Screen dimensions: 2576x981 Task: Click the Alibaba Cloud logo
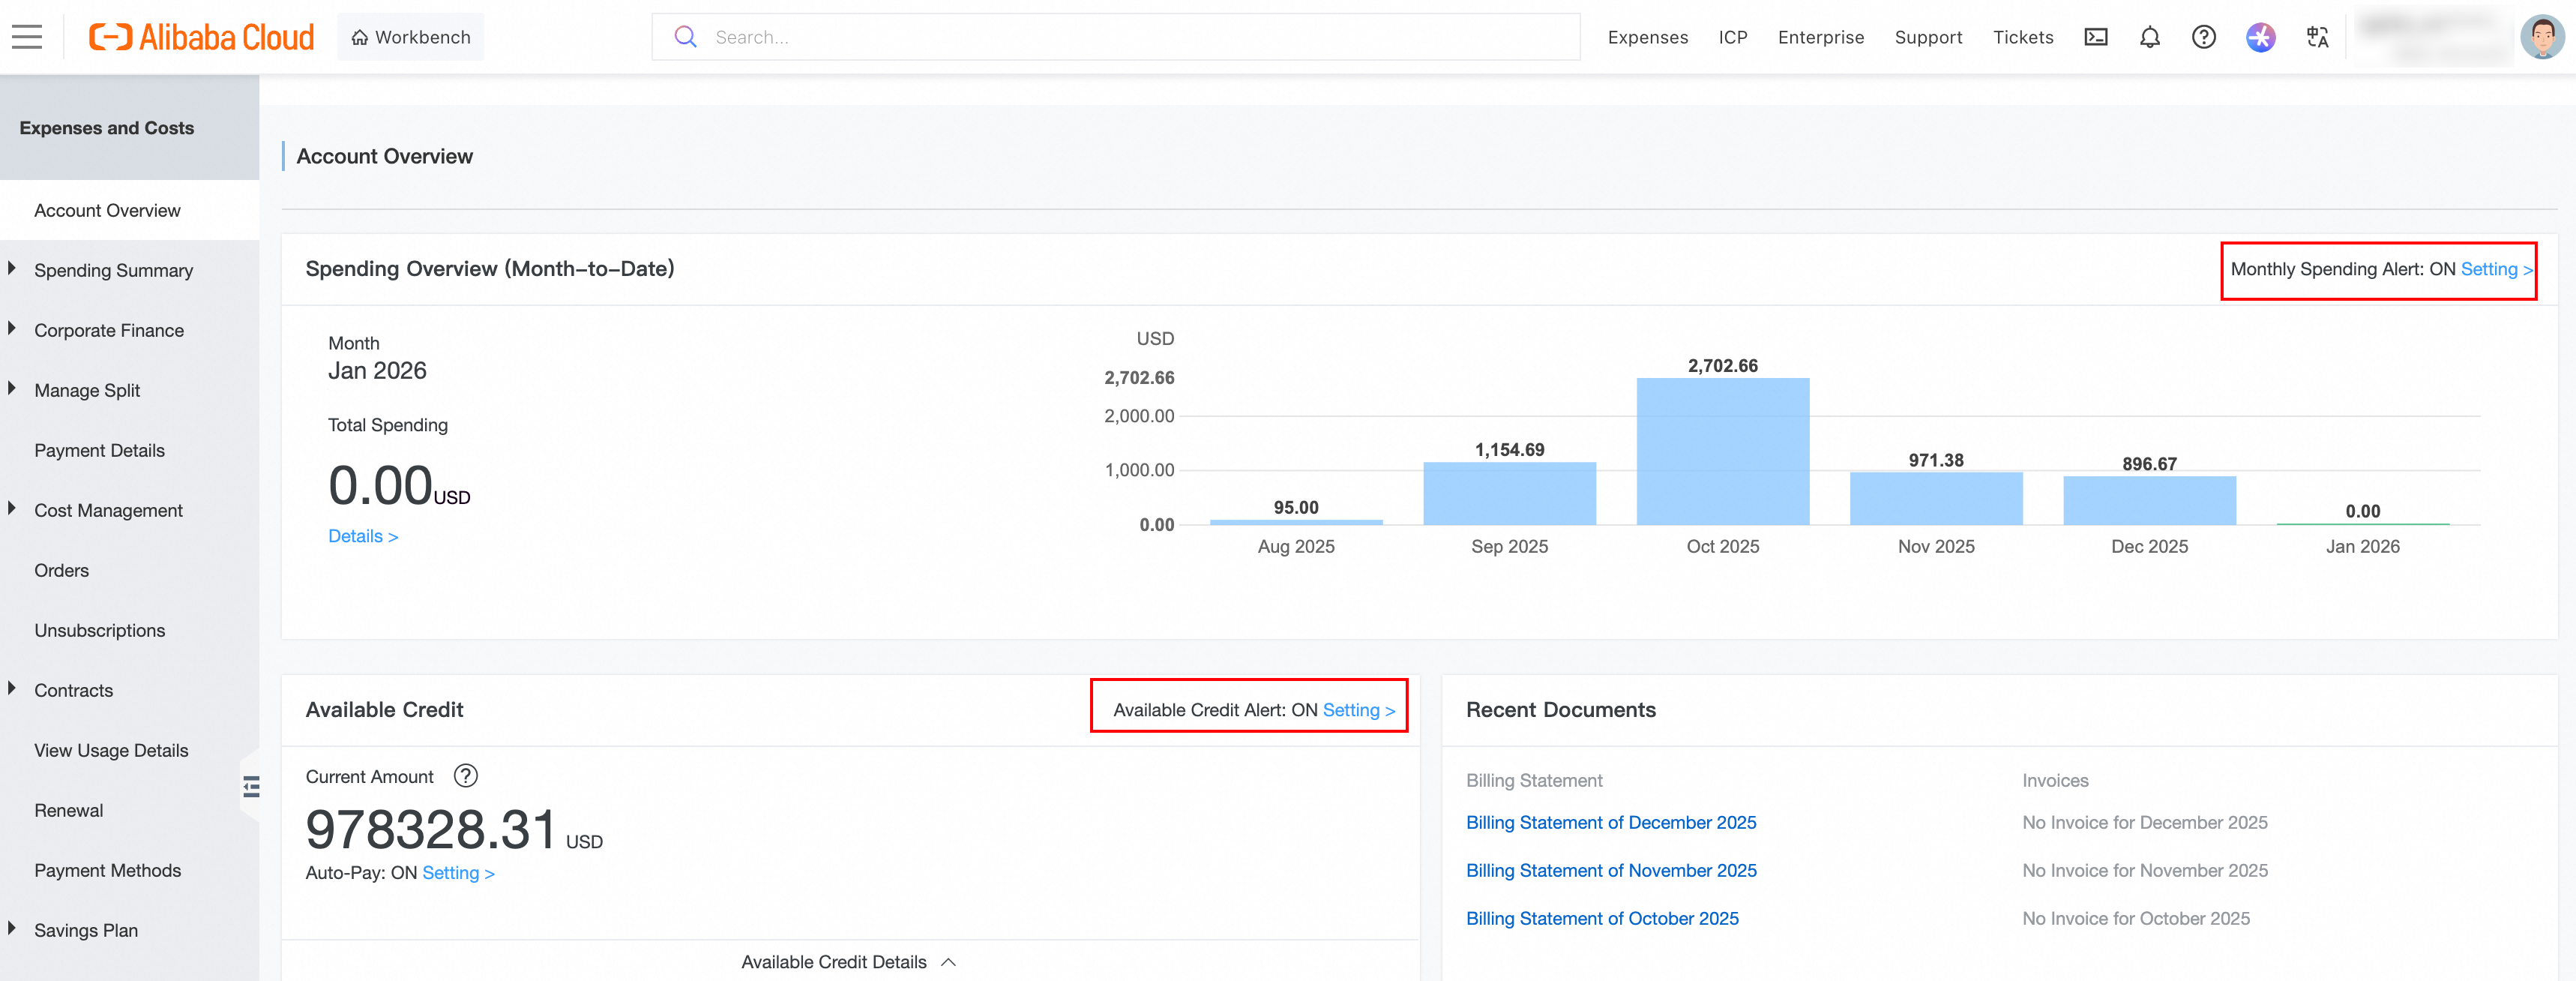[201, 37]
